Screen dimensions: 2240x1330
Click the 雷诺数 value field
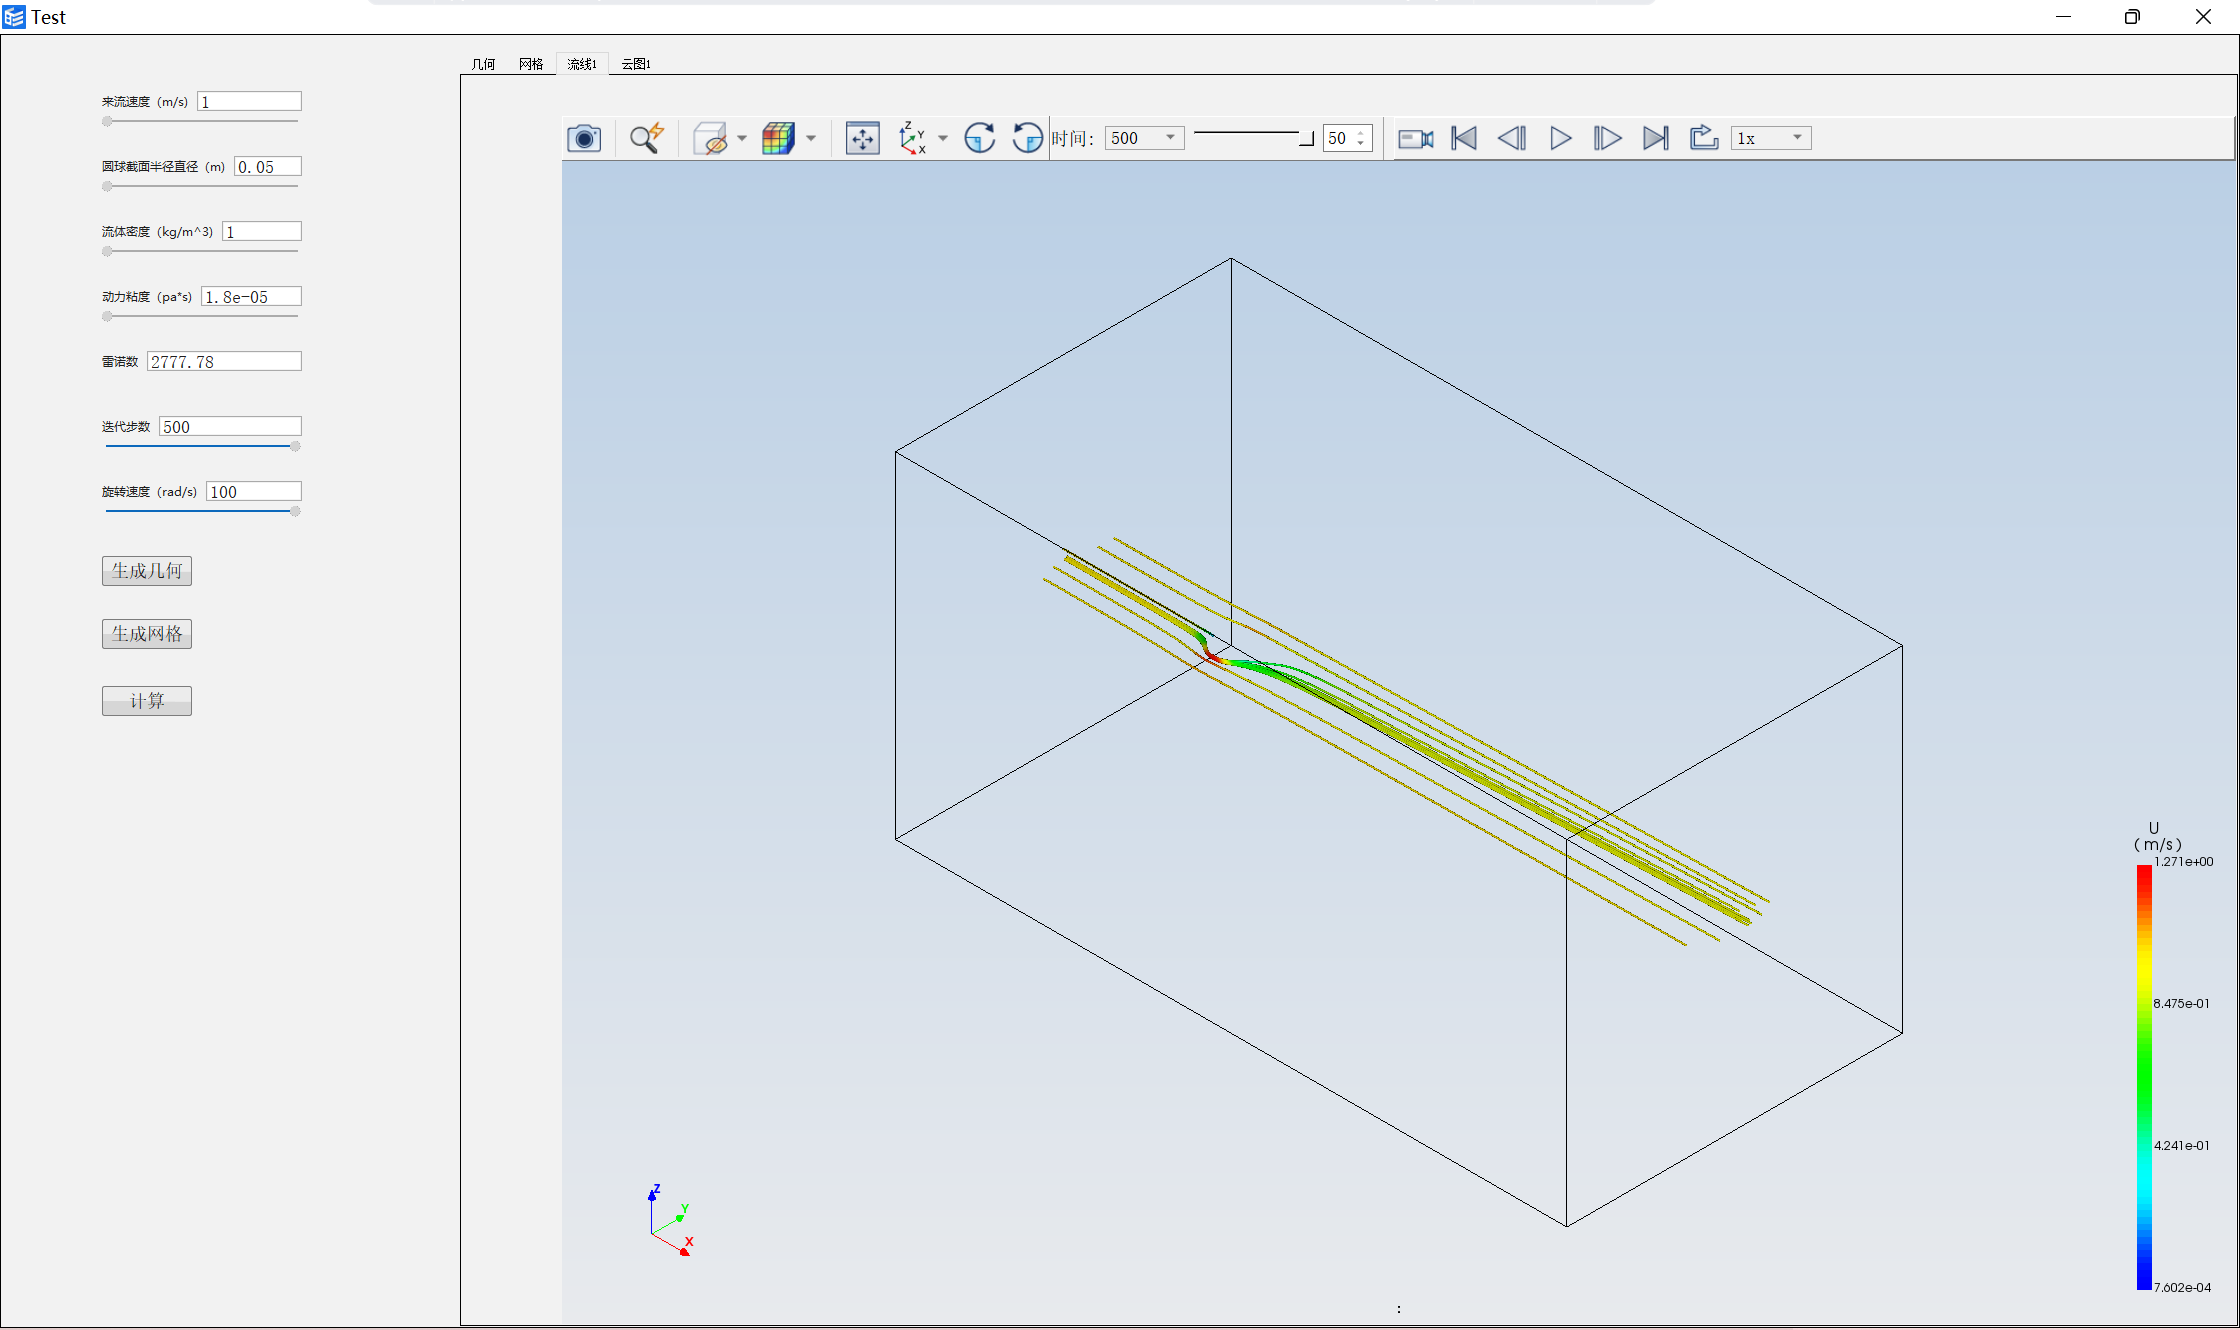[224, 362]
